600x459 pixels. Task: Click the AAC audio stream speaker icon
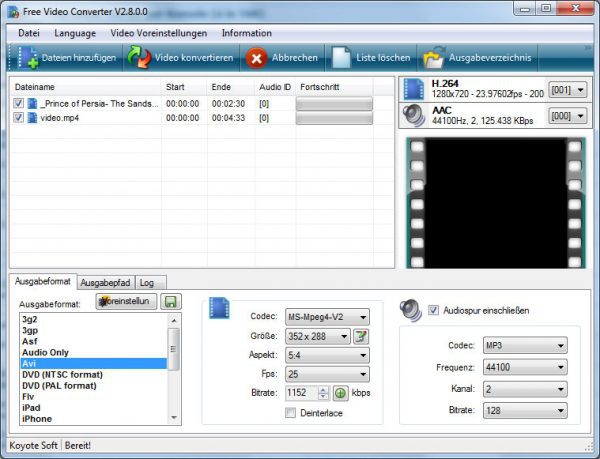[414, 115]
